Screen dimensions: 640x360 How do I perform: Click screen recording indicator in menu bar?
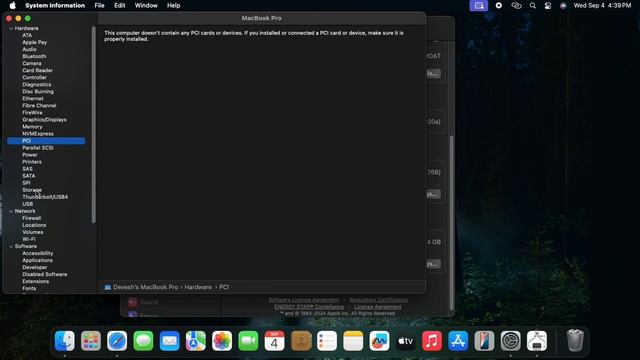[x=499, y=5]
